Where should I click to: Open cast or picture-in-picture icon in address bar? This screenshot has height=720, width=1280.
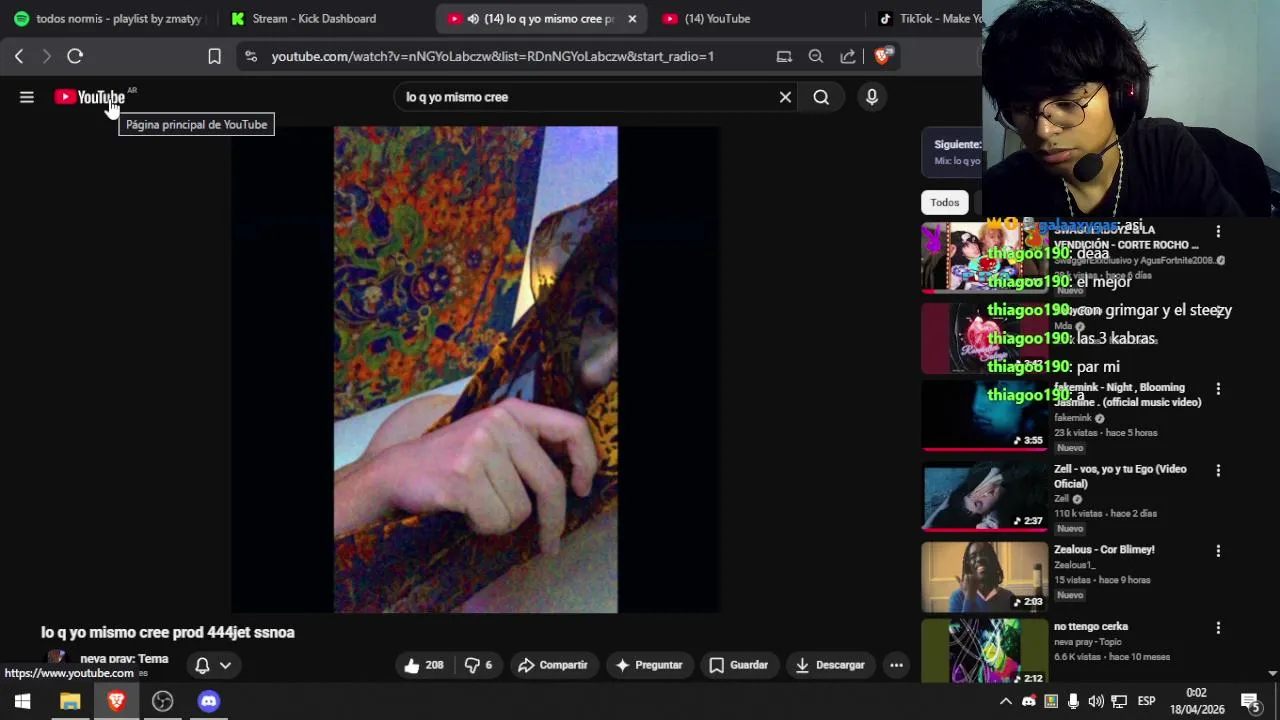pos(784,56)
